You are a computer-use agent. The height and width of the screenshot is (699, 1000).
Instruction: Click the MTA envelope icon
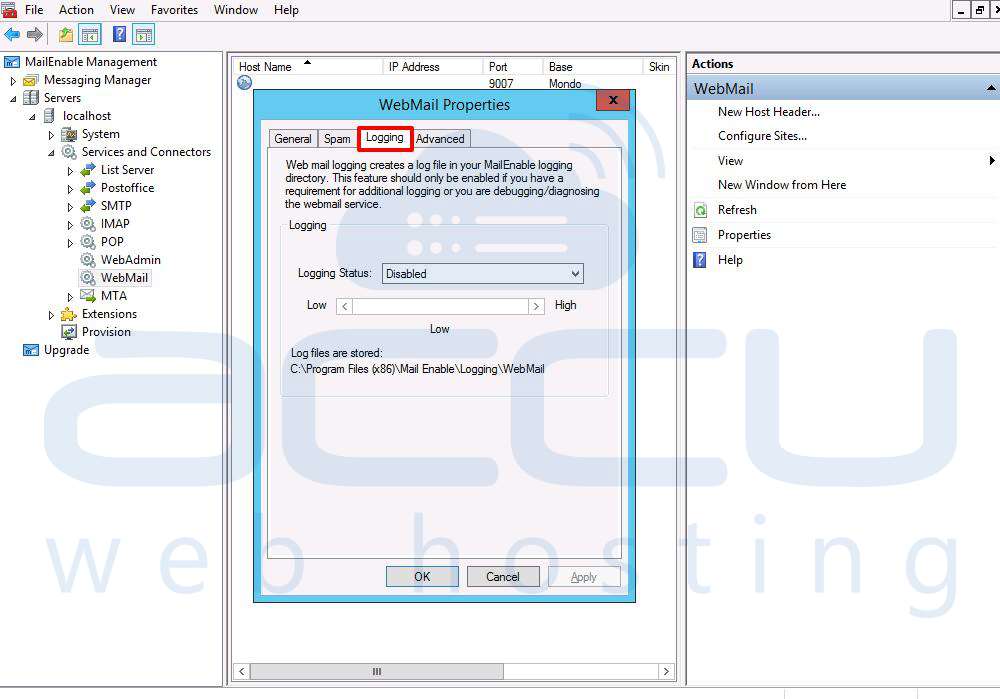click(x=88, y=295)
